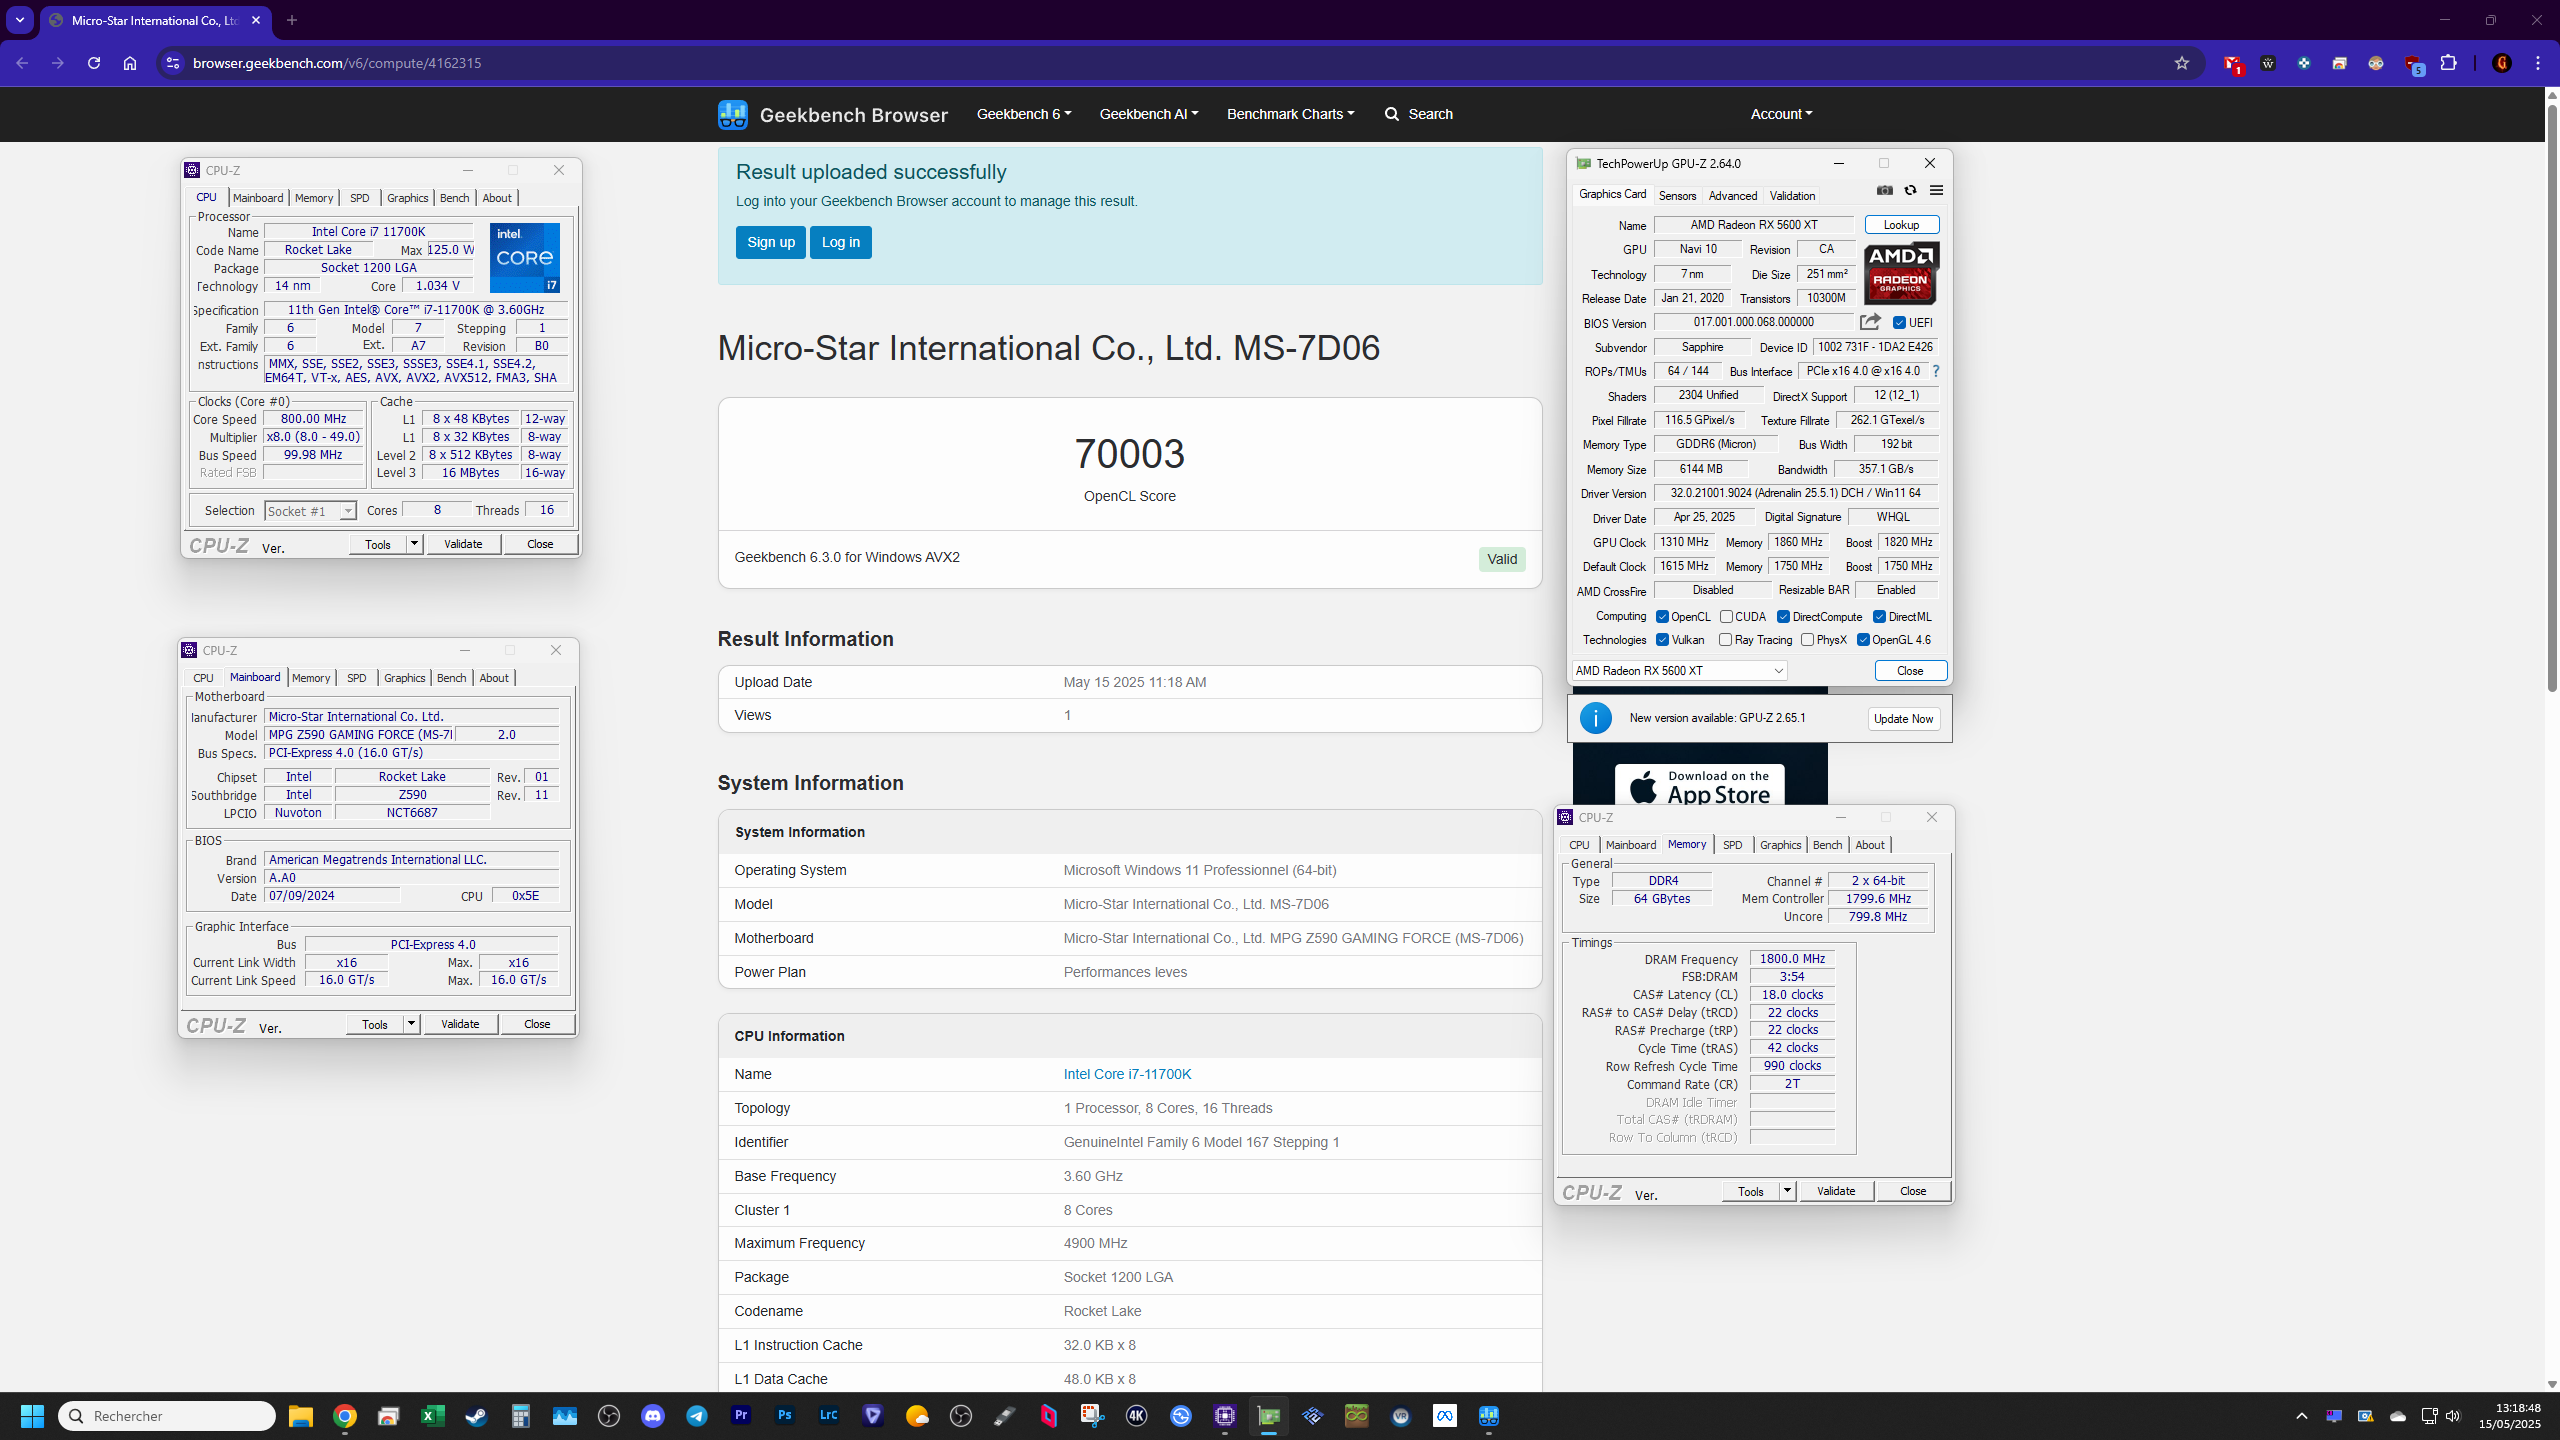Open Tools dropdown arrow in CPU window
The height and width of the screenshot is (1440, 2560).
point(414,544)
